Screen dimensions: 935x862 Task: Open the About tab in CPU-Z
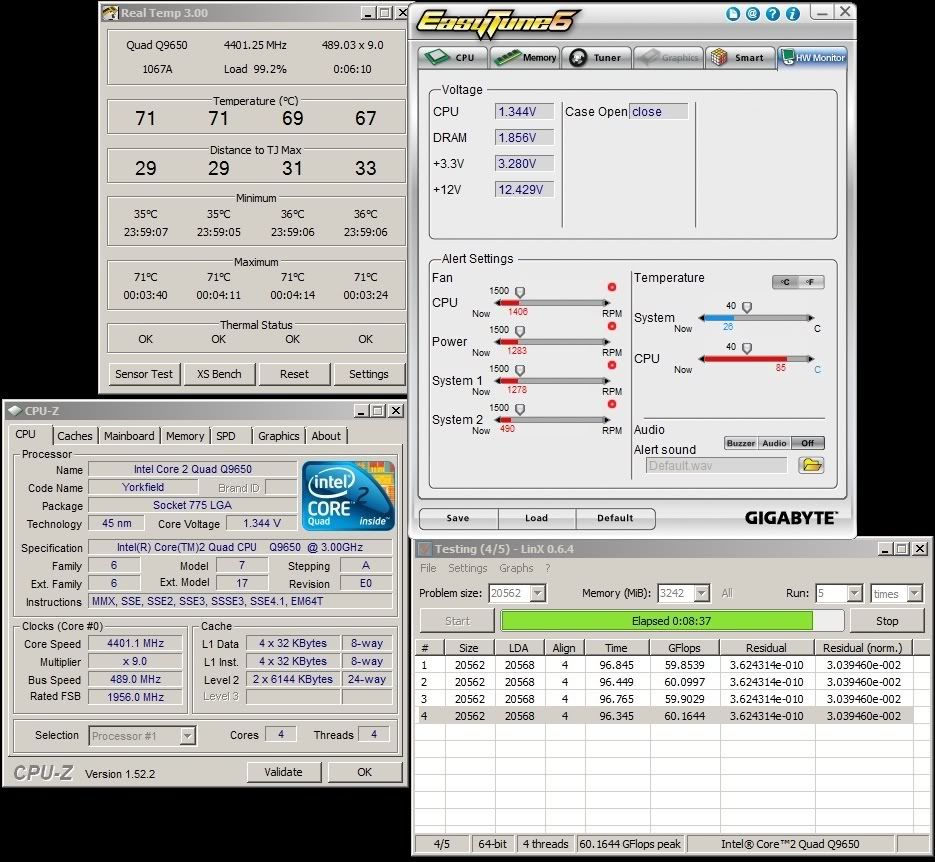[326, 436]
